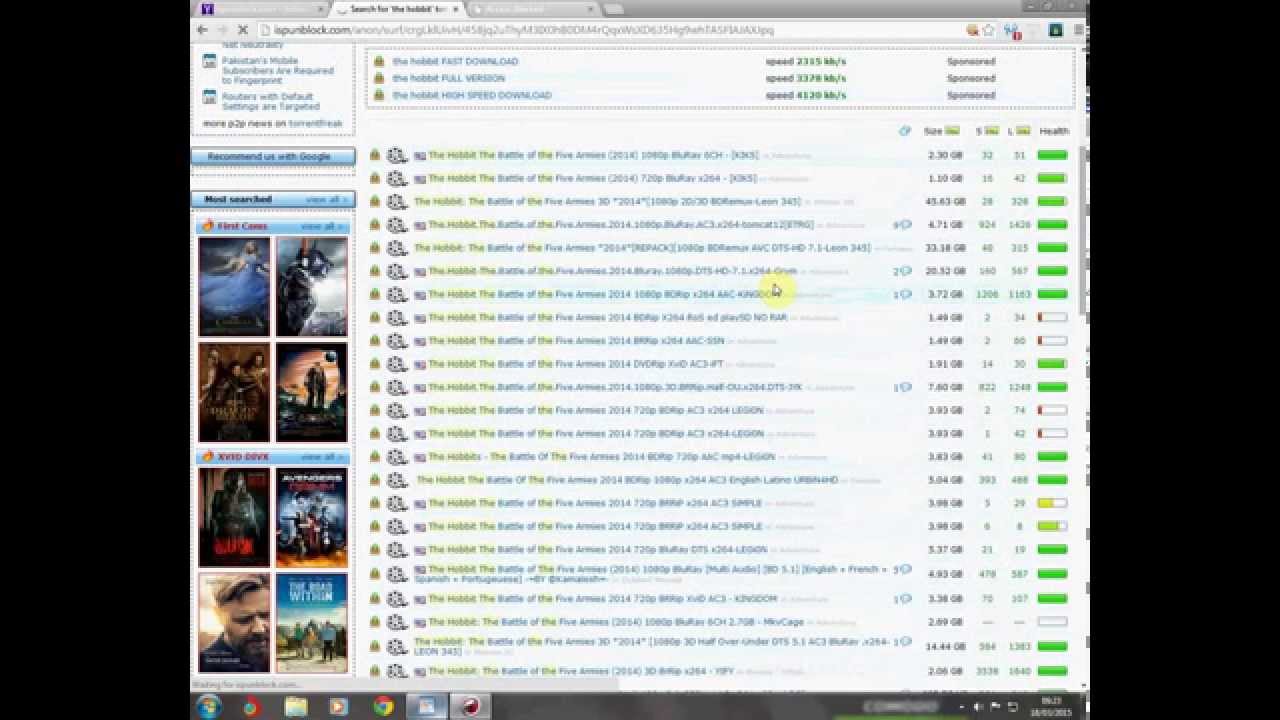Expand 'view all' in XVID DIVX section
The height and width of the screenshot is (720, 1280).
320,457
